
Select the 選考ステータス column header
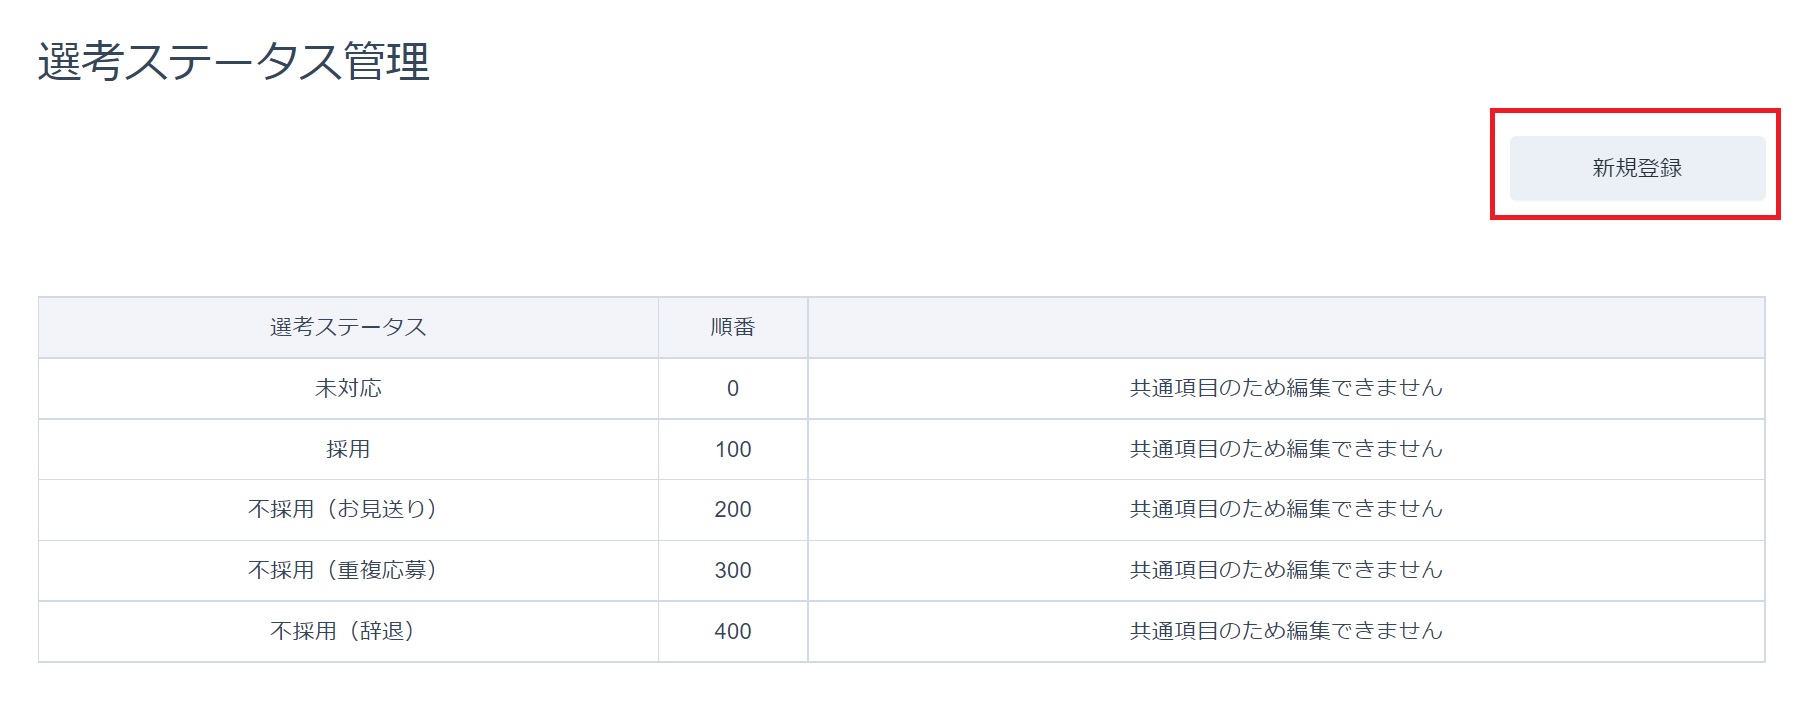348,327
